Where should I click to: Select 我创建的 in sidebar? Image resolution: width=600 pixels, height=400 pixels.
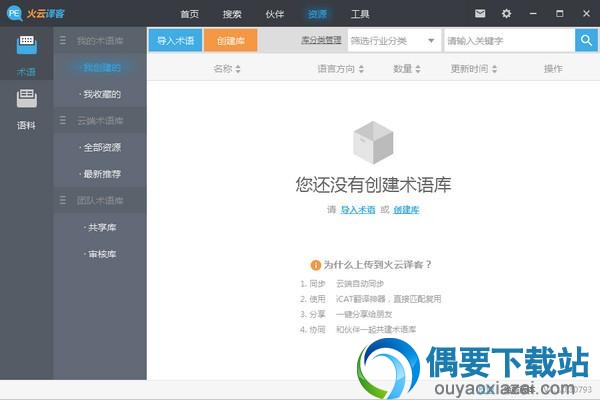coord(100,68)
